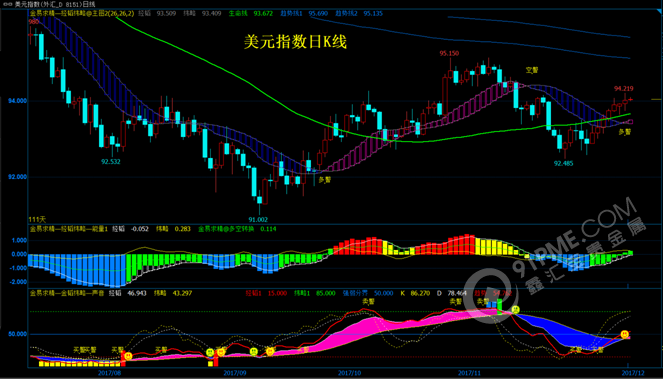Click the 111天 day count label
The height and width of the screenshot is (380, 664).
pos(37,219)
